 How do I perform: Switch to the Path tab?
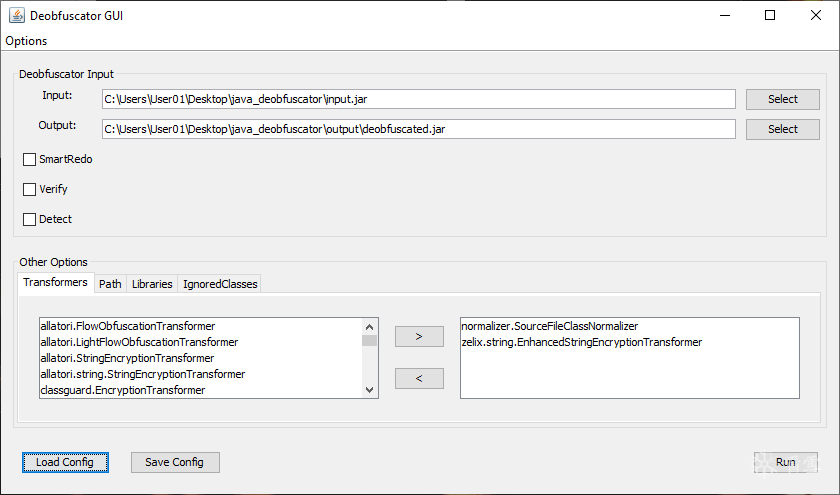[x=110, y=284]
